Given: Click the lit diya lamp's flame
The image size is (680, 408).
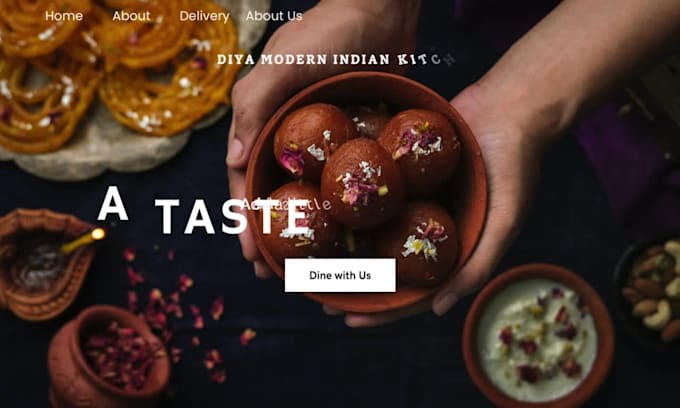Looking at the screenshot, I should coord(98,234).
